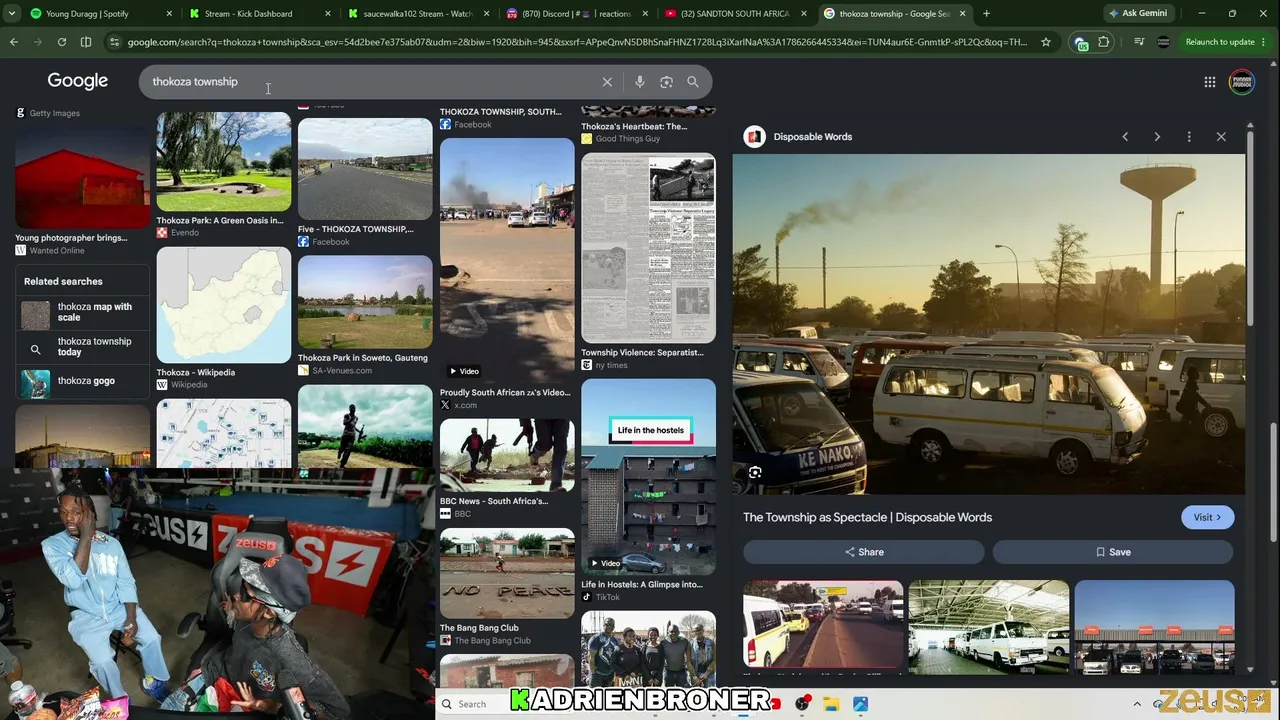Submit search with the magnifying glass icon
This screenshot has width=1280, height=720.
(x=693, y=82)
